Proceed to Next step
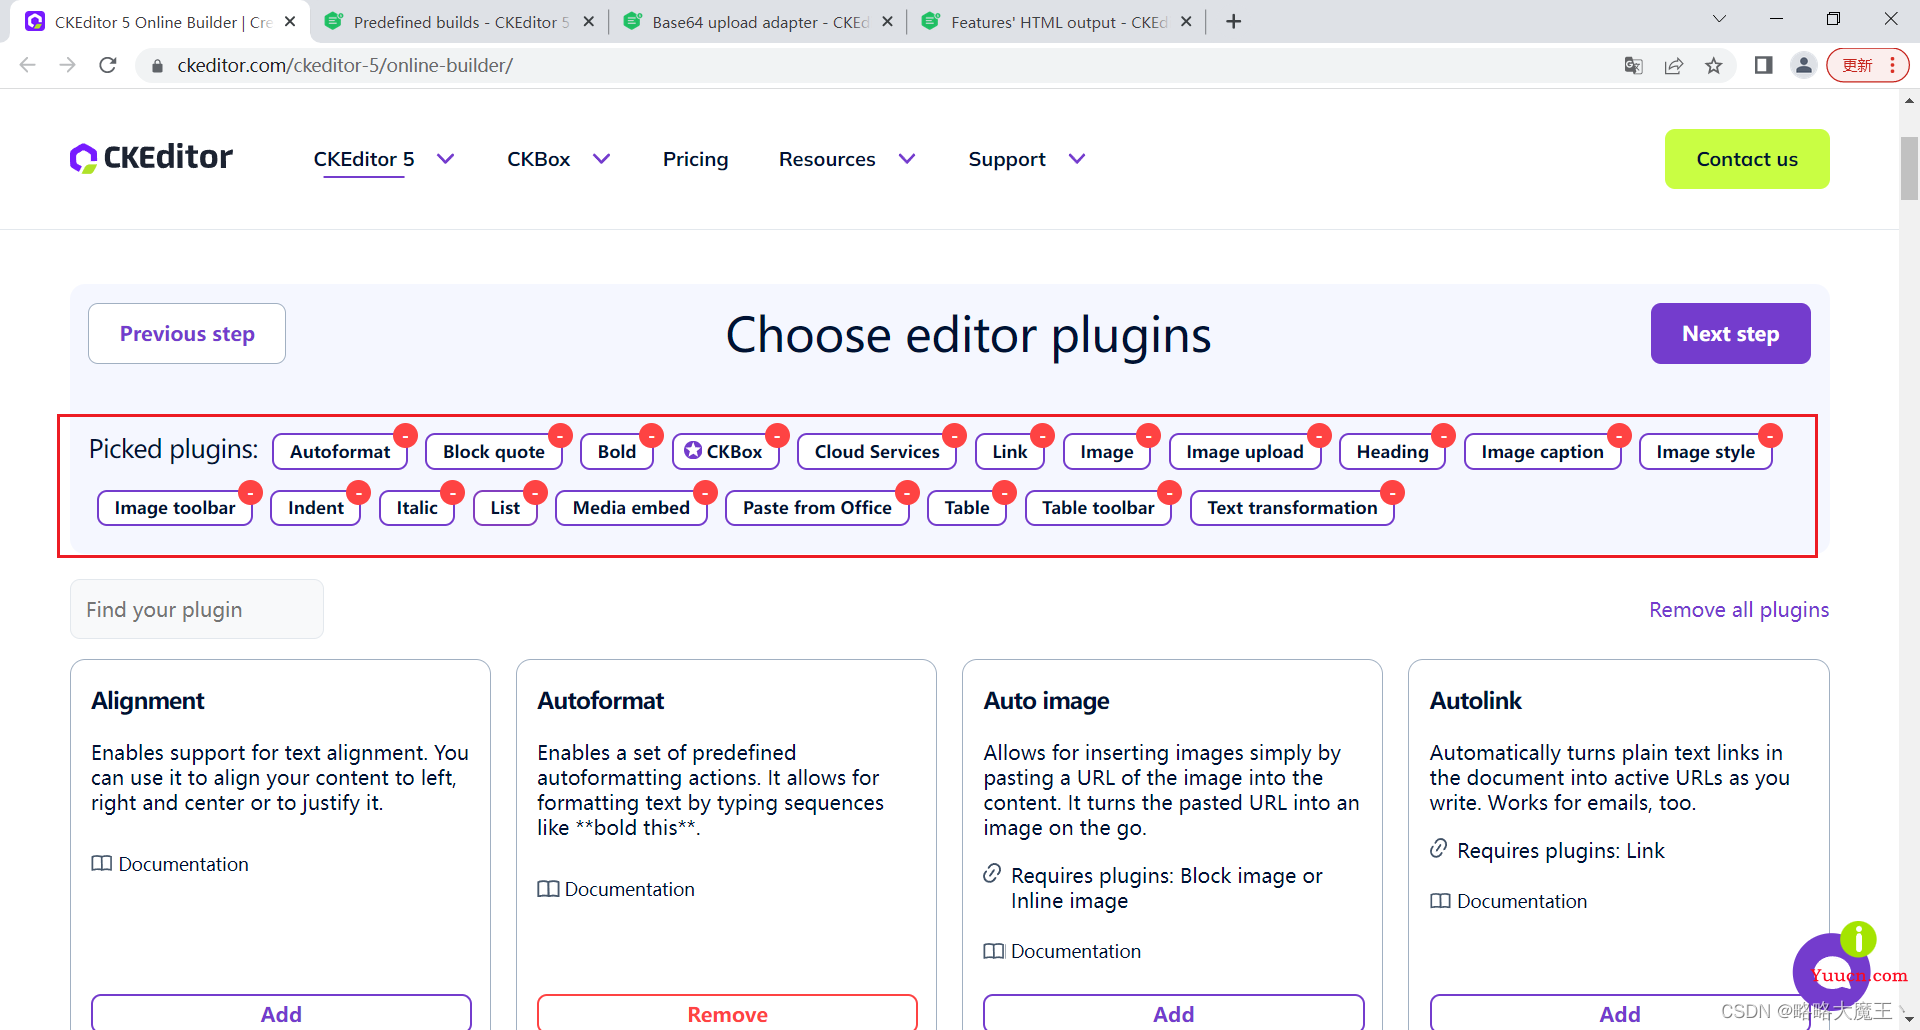 coord(1730,333)
